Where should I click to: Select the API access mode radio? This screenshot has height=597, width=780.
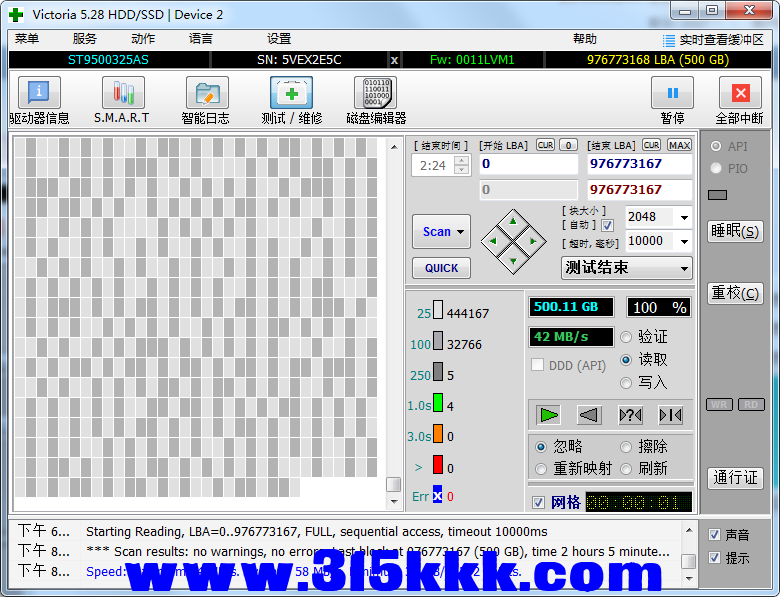click(716, 146)
